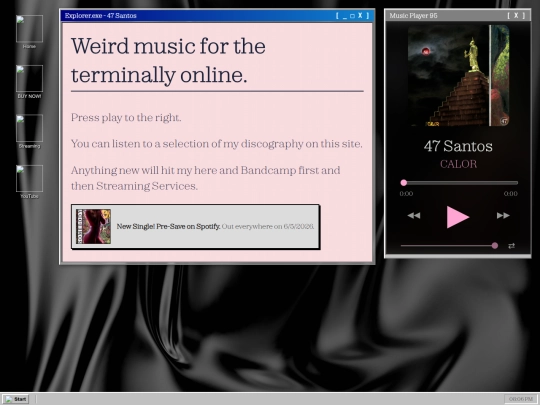Click the CALOR track title
The height and width of the screenshot is (405, 540).
point(458,164)
